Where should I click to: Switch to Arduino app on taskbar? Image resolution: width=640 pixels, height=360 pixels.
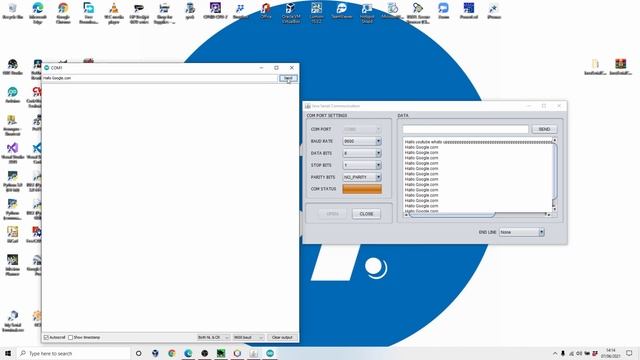point(270,353)
